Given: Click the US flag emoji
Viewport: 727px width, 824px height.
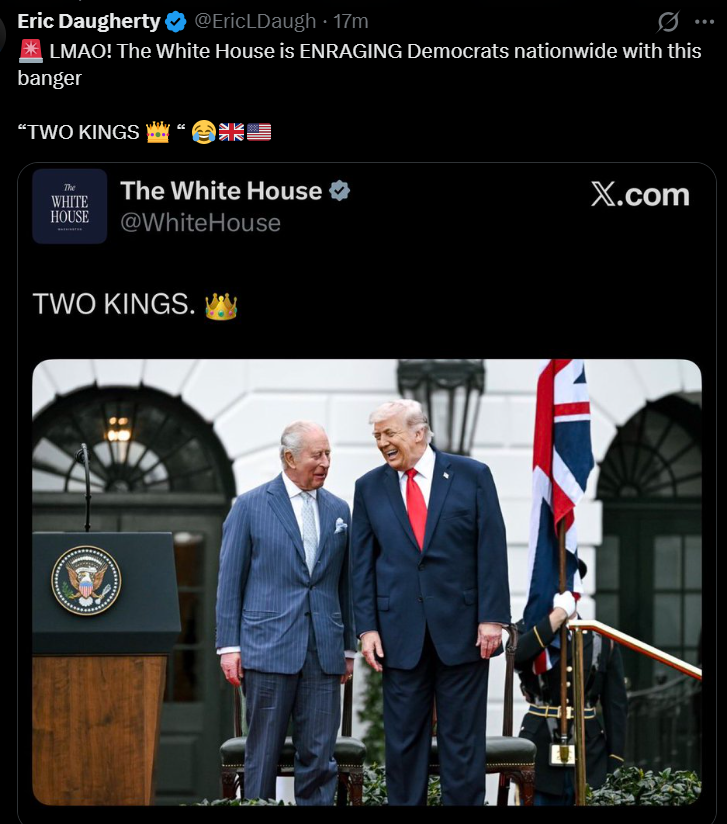Looking at the screenshot, I should [x=259, y=132].
